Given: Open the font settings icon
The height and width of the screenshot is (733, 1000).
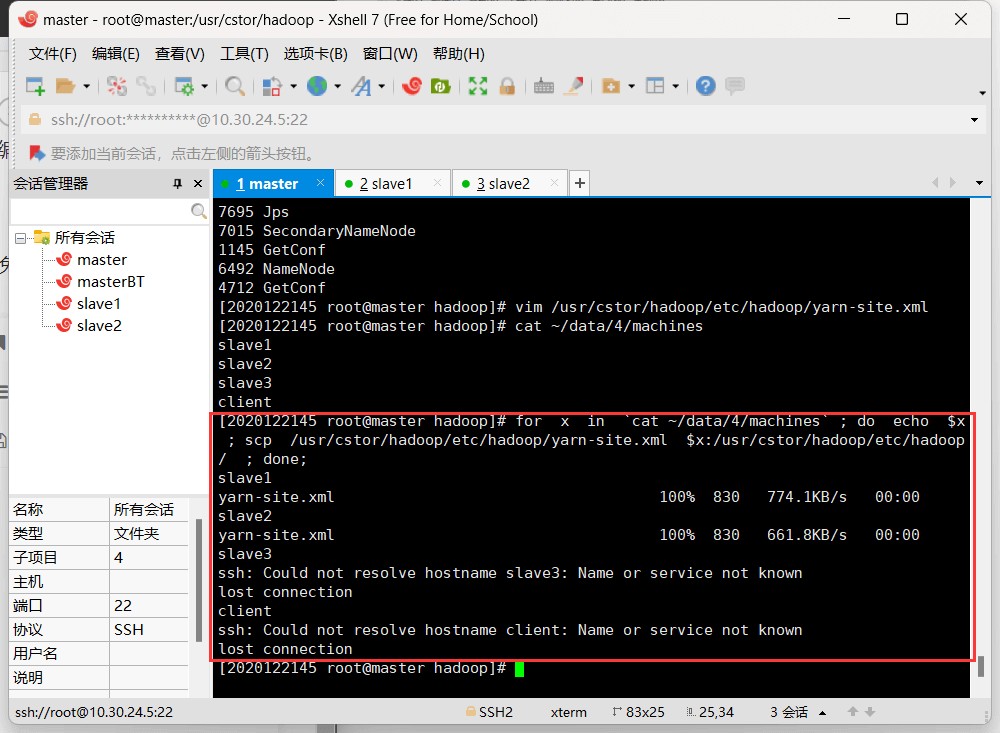Looking at the screenshot, I should (x=361, y=86).
